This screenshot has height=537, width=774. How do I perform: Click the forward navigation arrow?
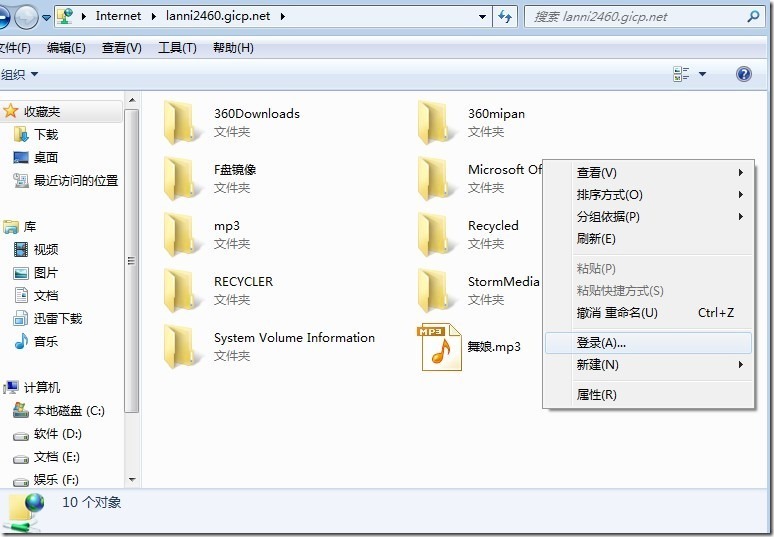point(26,17)
